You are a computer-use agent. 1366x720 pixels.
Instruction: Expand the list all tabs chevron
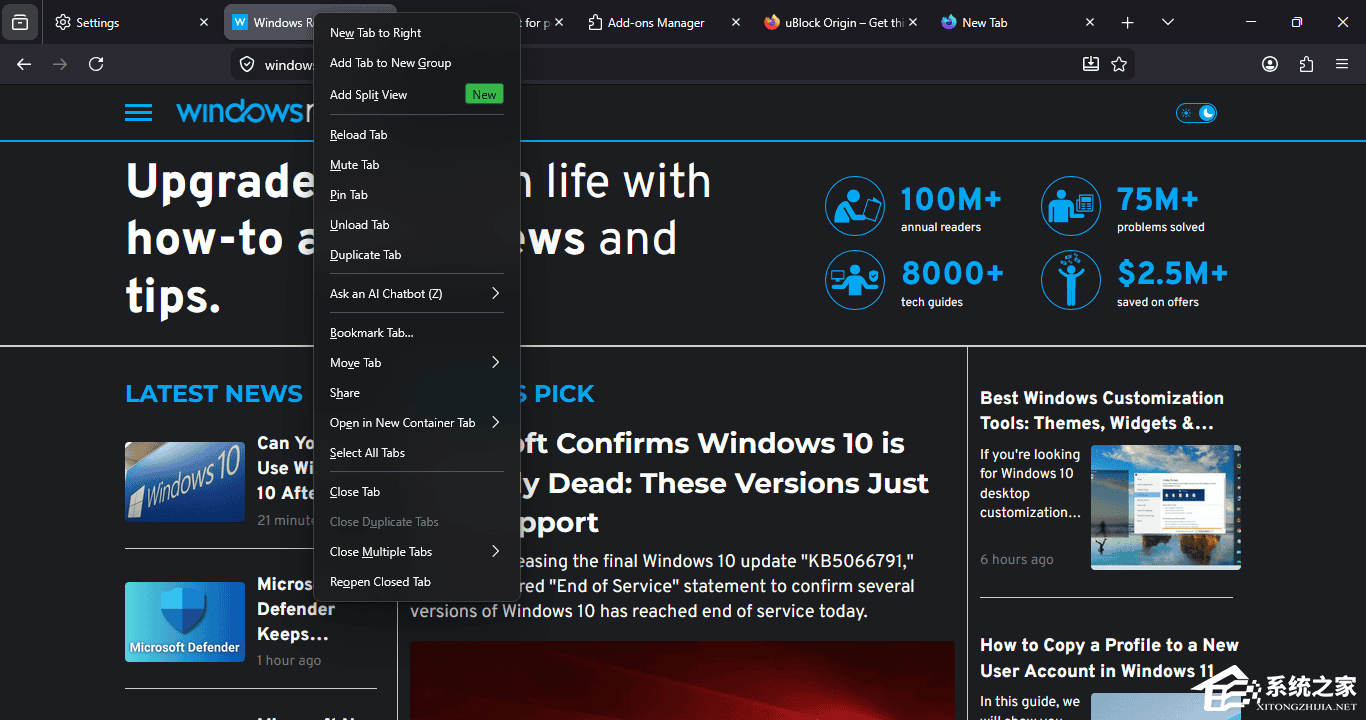click(1168, 22)
